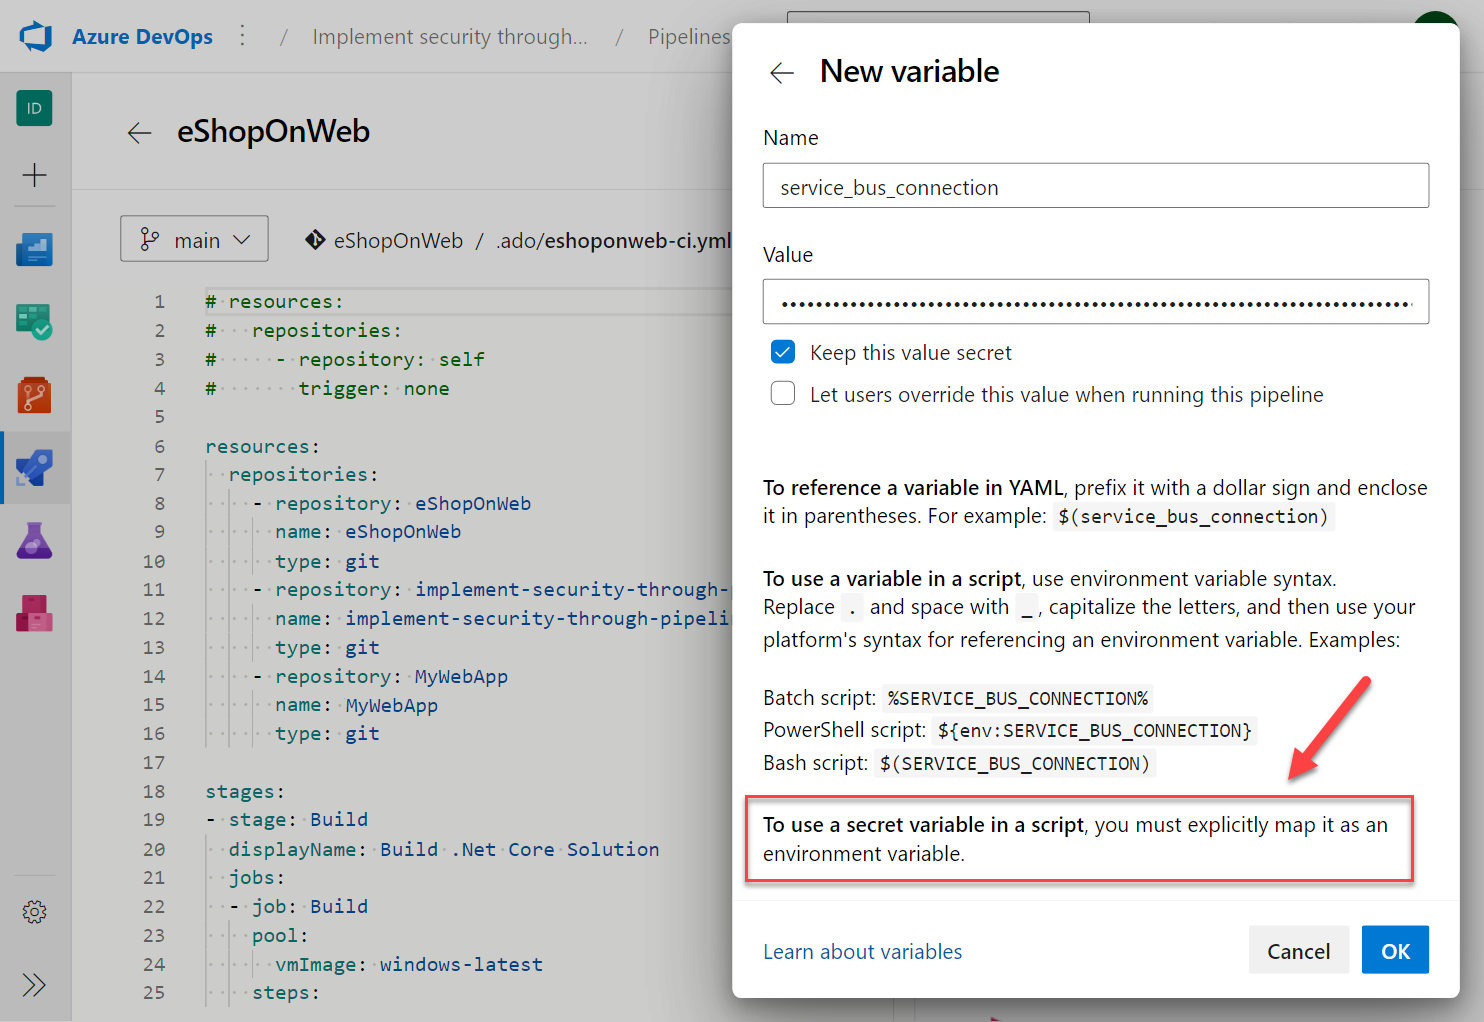Click the create new project plus icon
Viewport: 1484px width, 1022px height.
34,175
